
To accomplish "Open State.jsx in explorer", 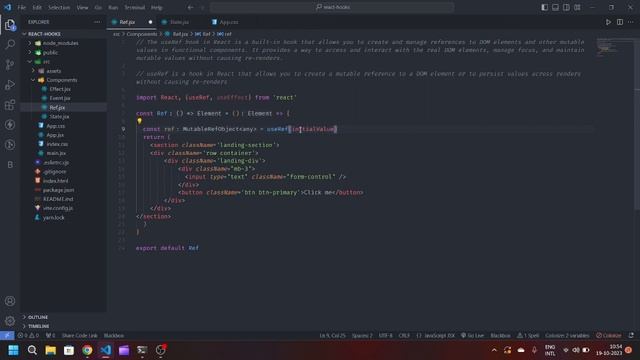I will pyautogui.click(x=59, y=117).
